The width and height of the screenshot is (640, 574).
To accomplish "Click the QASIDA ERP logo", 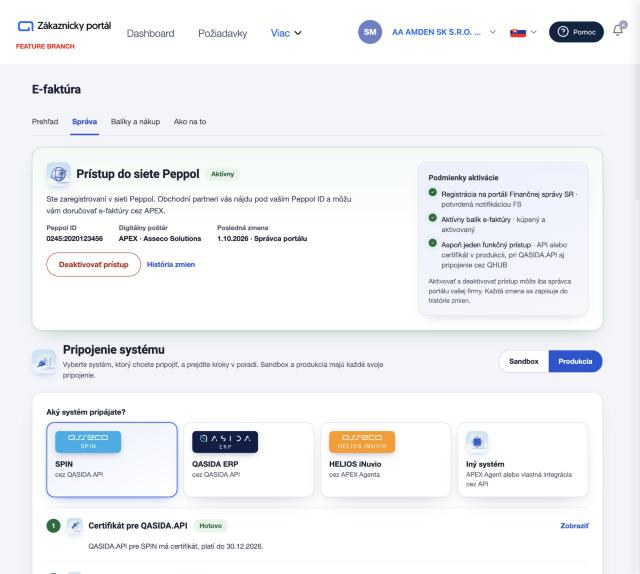I will click(x=225, y=442).
